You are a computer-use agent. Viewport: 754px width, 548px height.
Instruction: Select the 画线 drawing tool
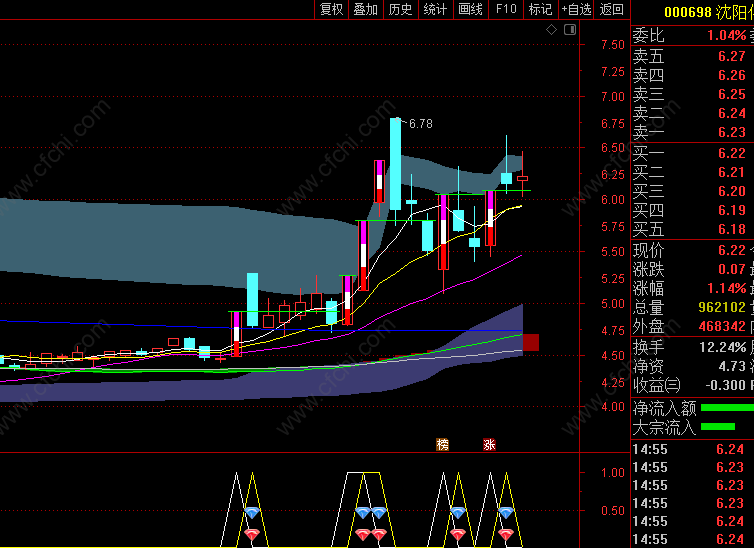click(471, 9)
